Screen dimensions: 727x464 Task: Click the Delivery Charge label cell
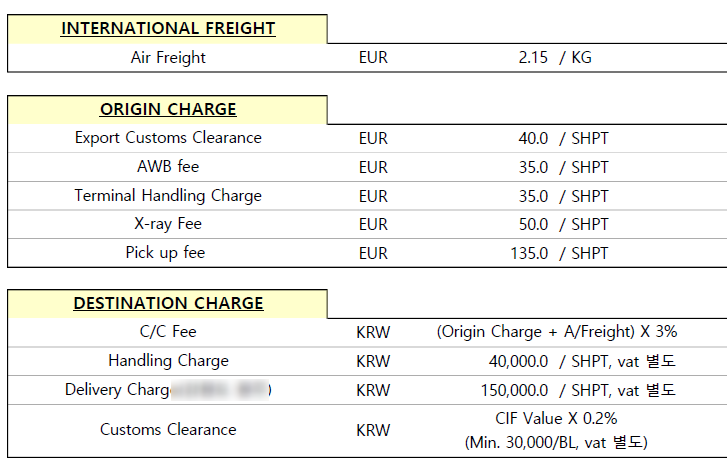pos(168,390)
